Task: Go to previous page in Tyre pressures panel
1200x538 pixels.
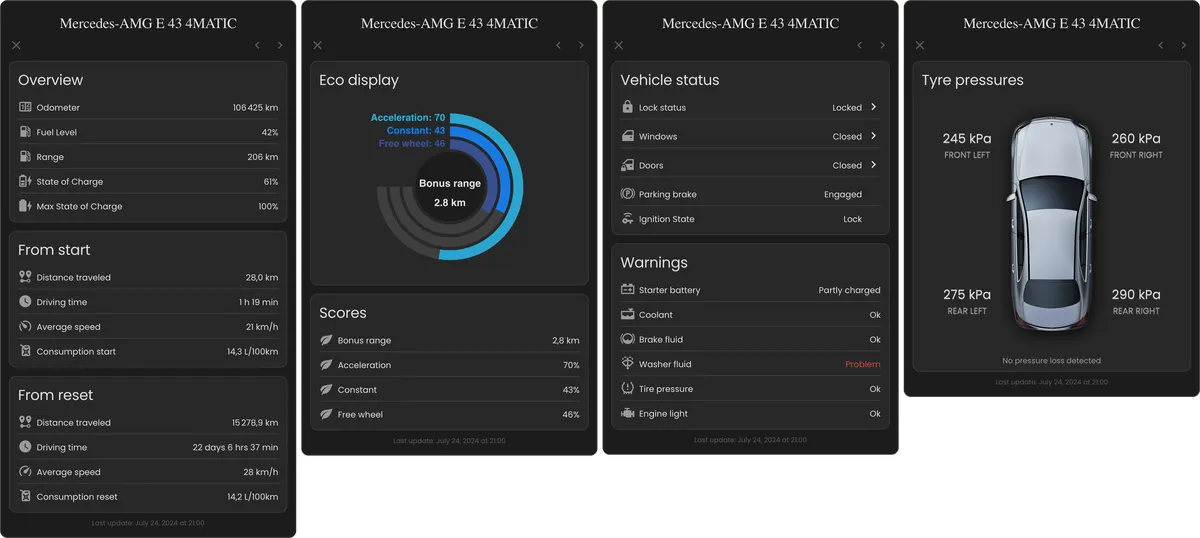Action: 1160,45
